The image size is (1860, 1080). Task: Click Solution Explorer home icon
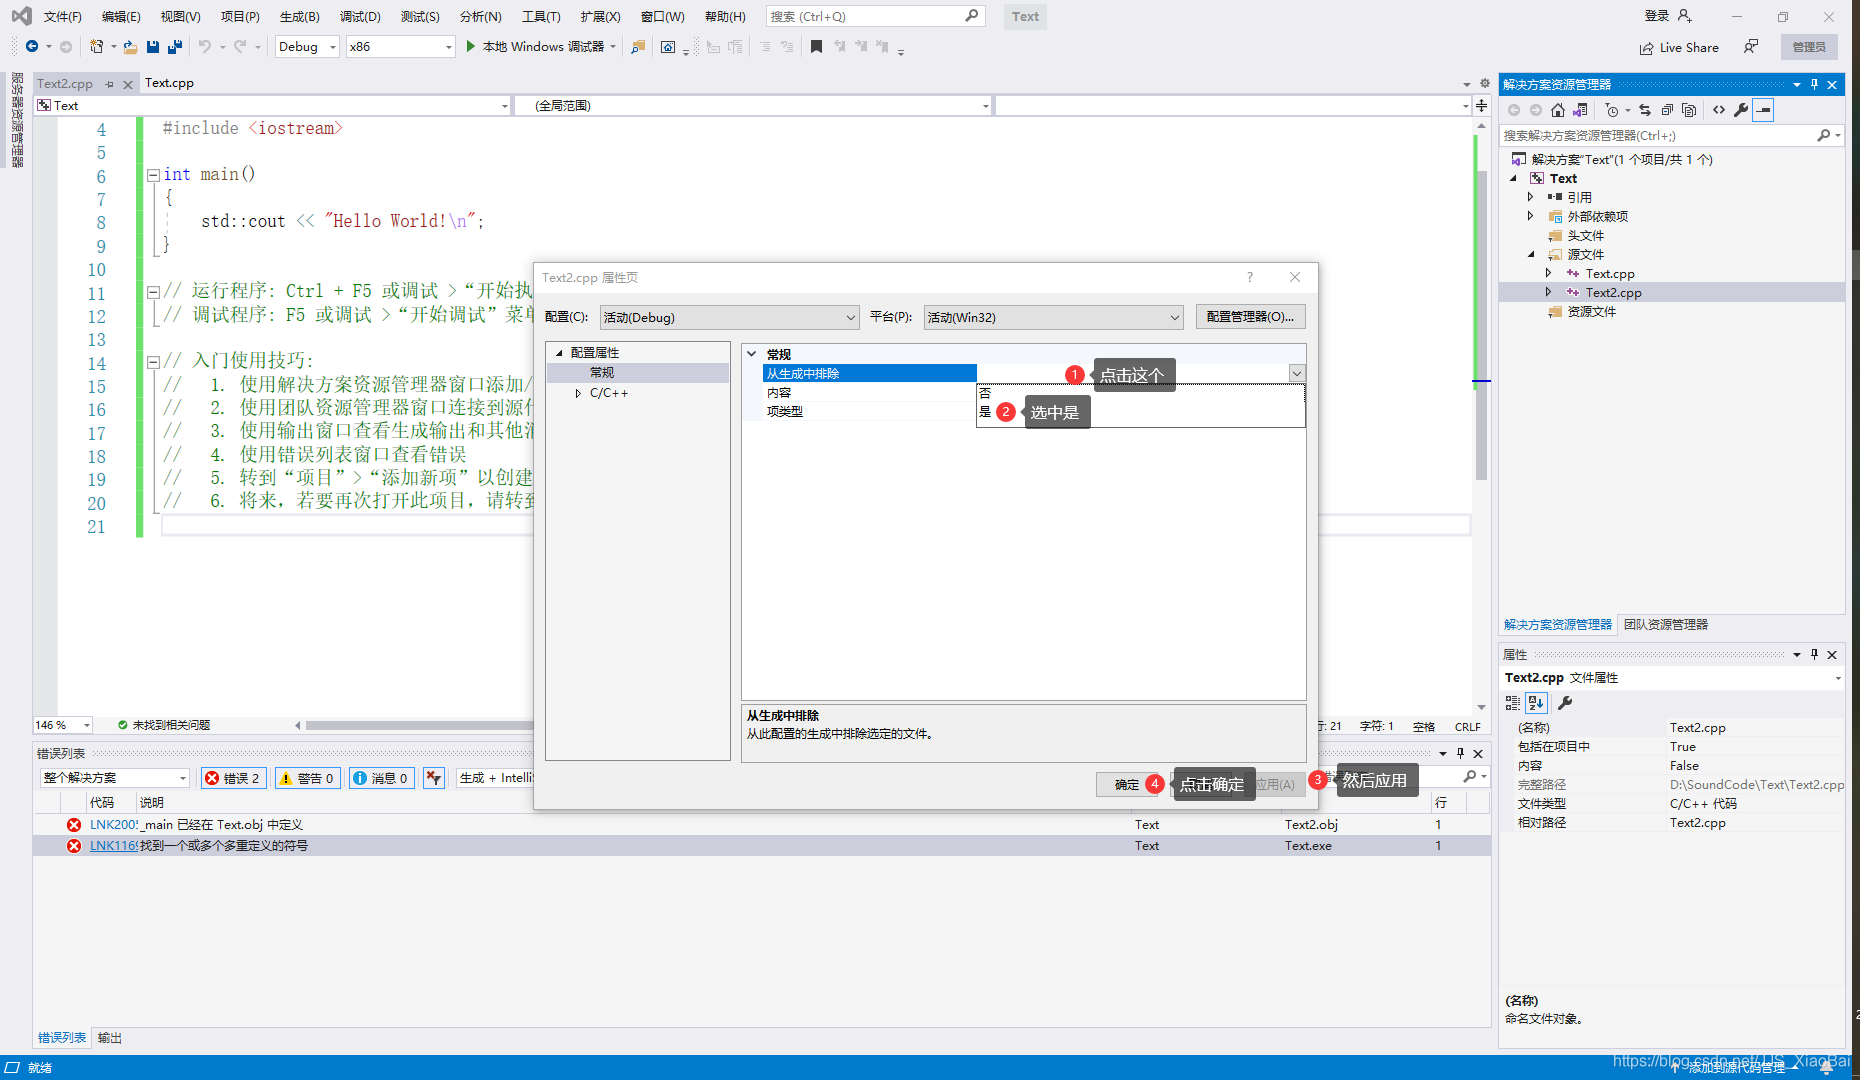(1558, 110)
